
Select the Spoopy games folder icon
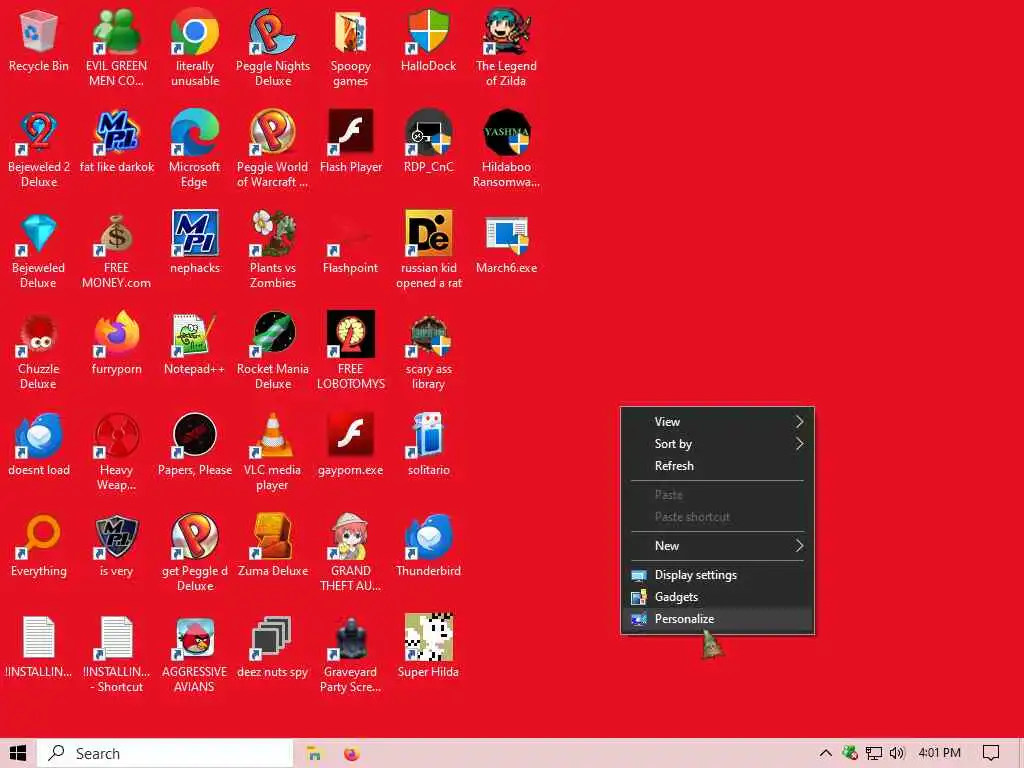[351, 31]
